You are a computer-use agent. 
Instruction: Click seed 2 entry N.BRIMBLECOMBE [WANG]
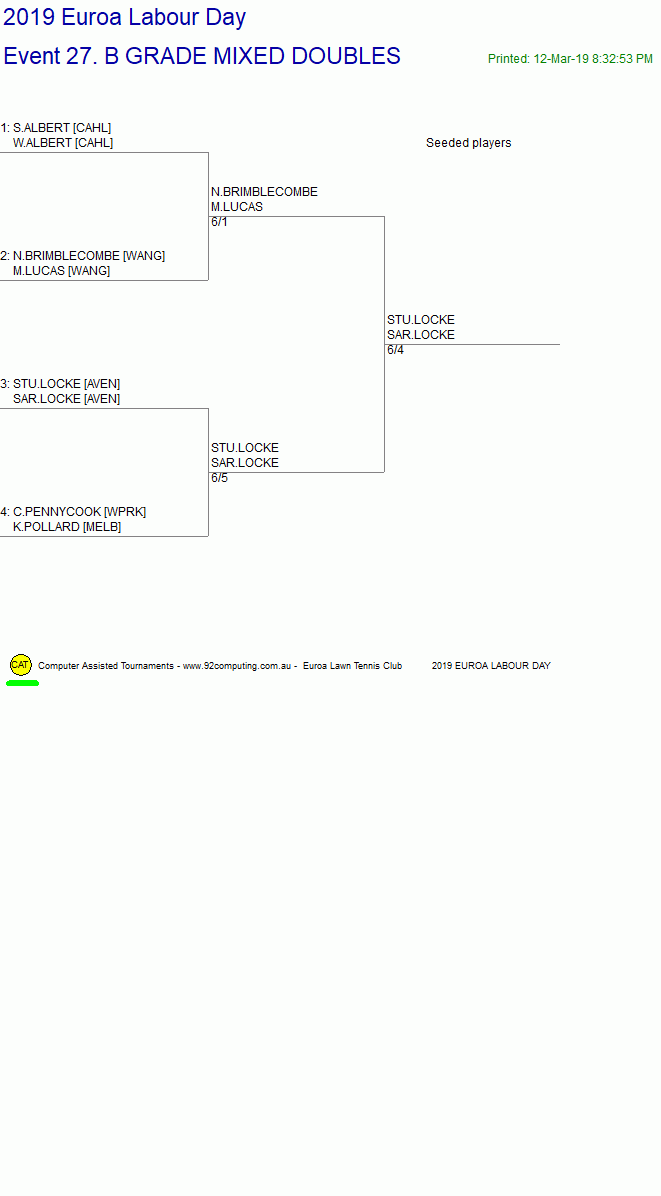(83, 256)
